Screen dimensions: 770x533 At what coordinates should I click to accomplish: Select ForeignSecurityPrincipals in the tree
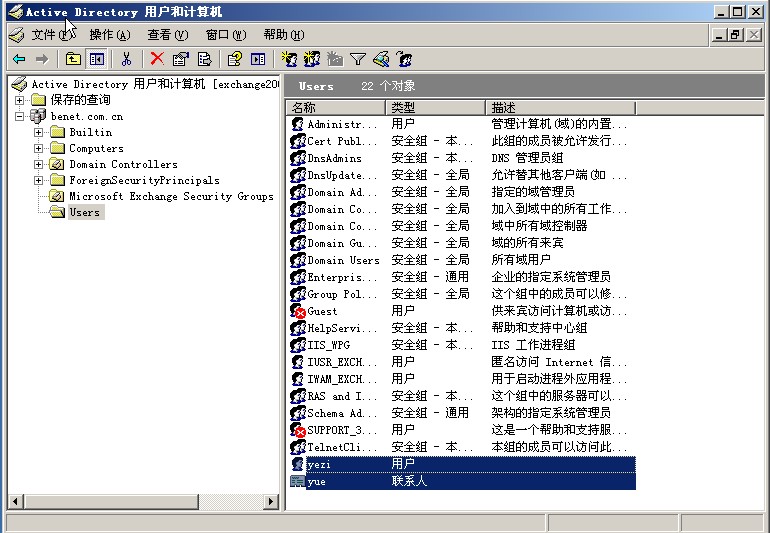pos(144,180)
